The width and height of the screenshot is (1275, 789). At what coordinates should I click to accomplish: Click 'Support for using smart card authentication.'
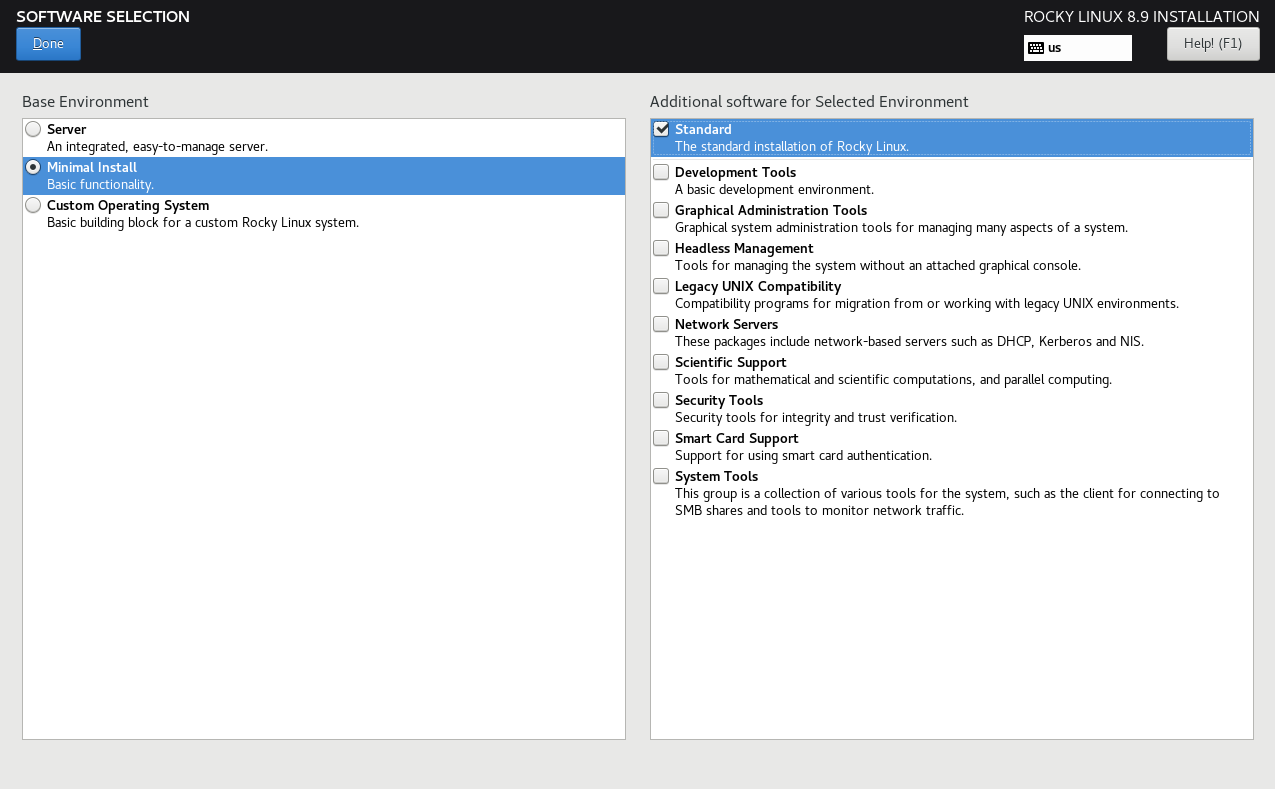(x=803, y=456)
